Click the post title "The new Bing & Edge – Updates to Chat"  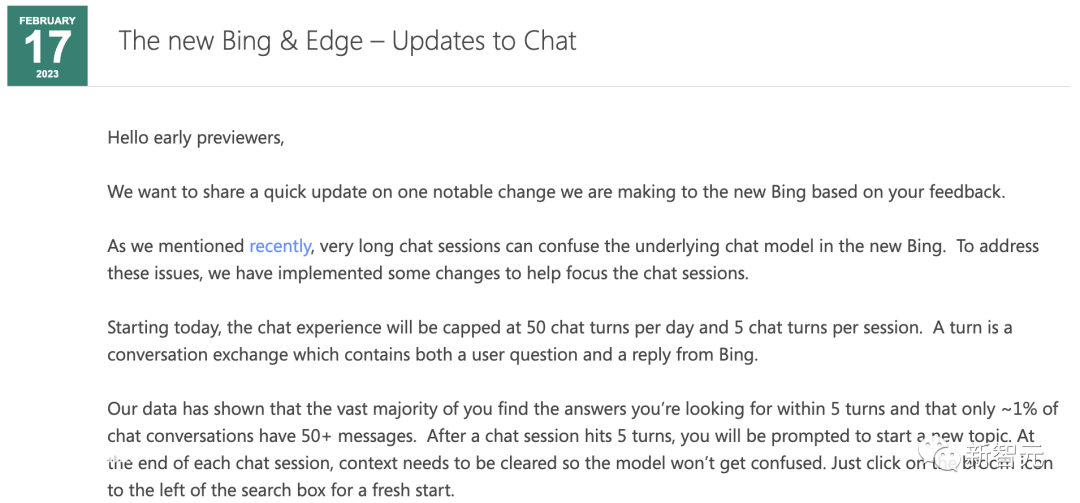(x=348, y=41)
